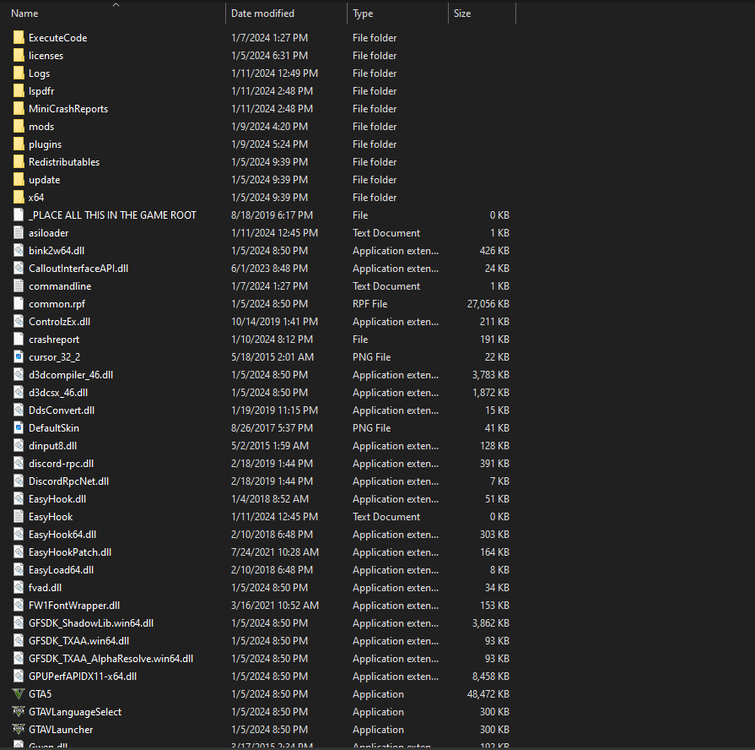Select the DdsConvert.dll file name
Viewport: 755px width, 750px height.
coord(62,411)
